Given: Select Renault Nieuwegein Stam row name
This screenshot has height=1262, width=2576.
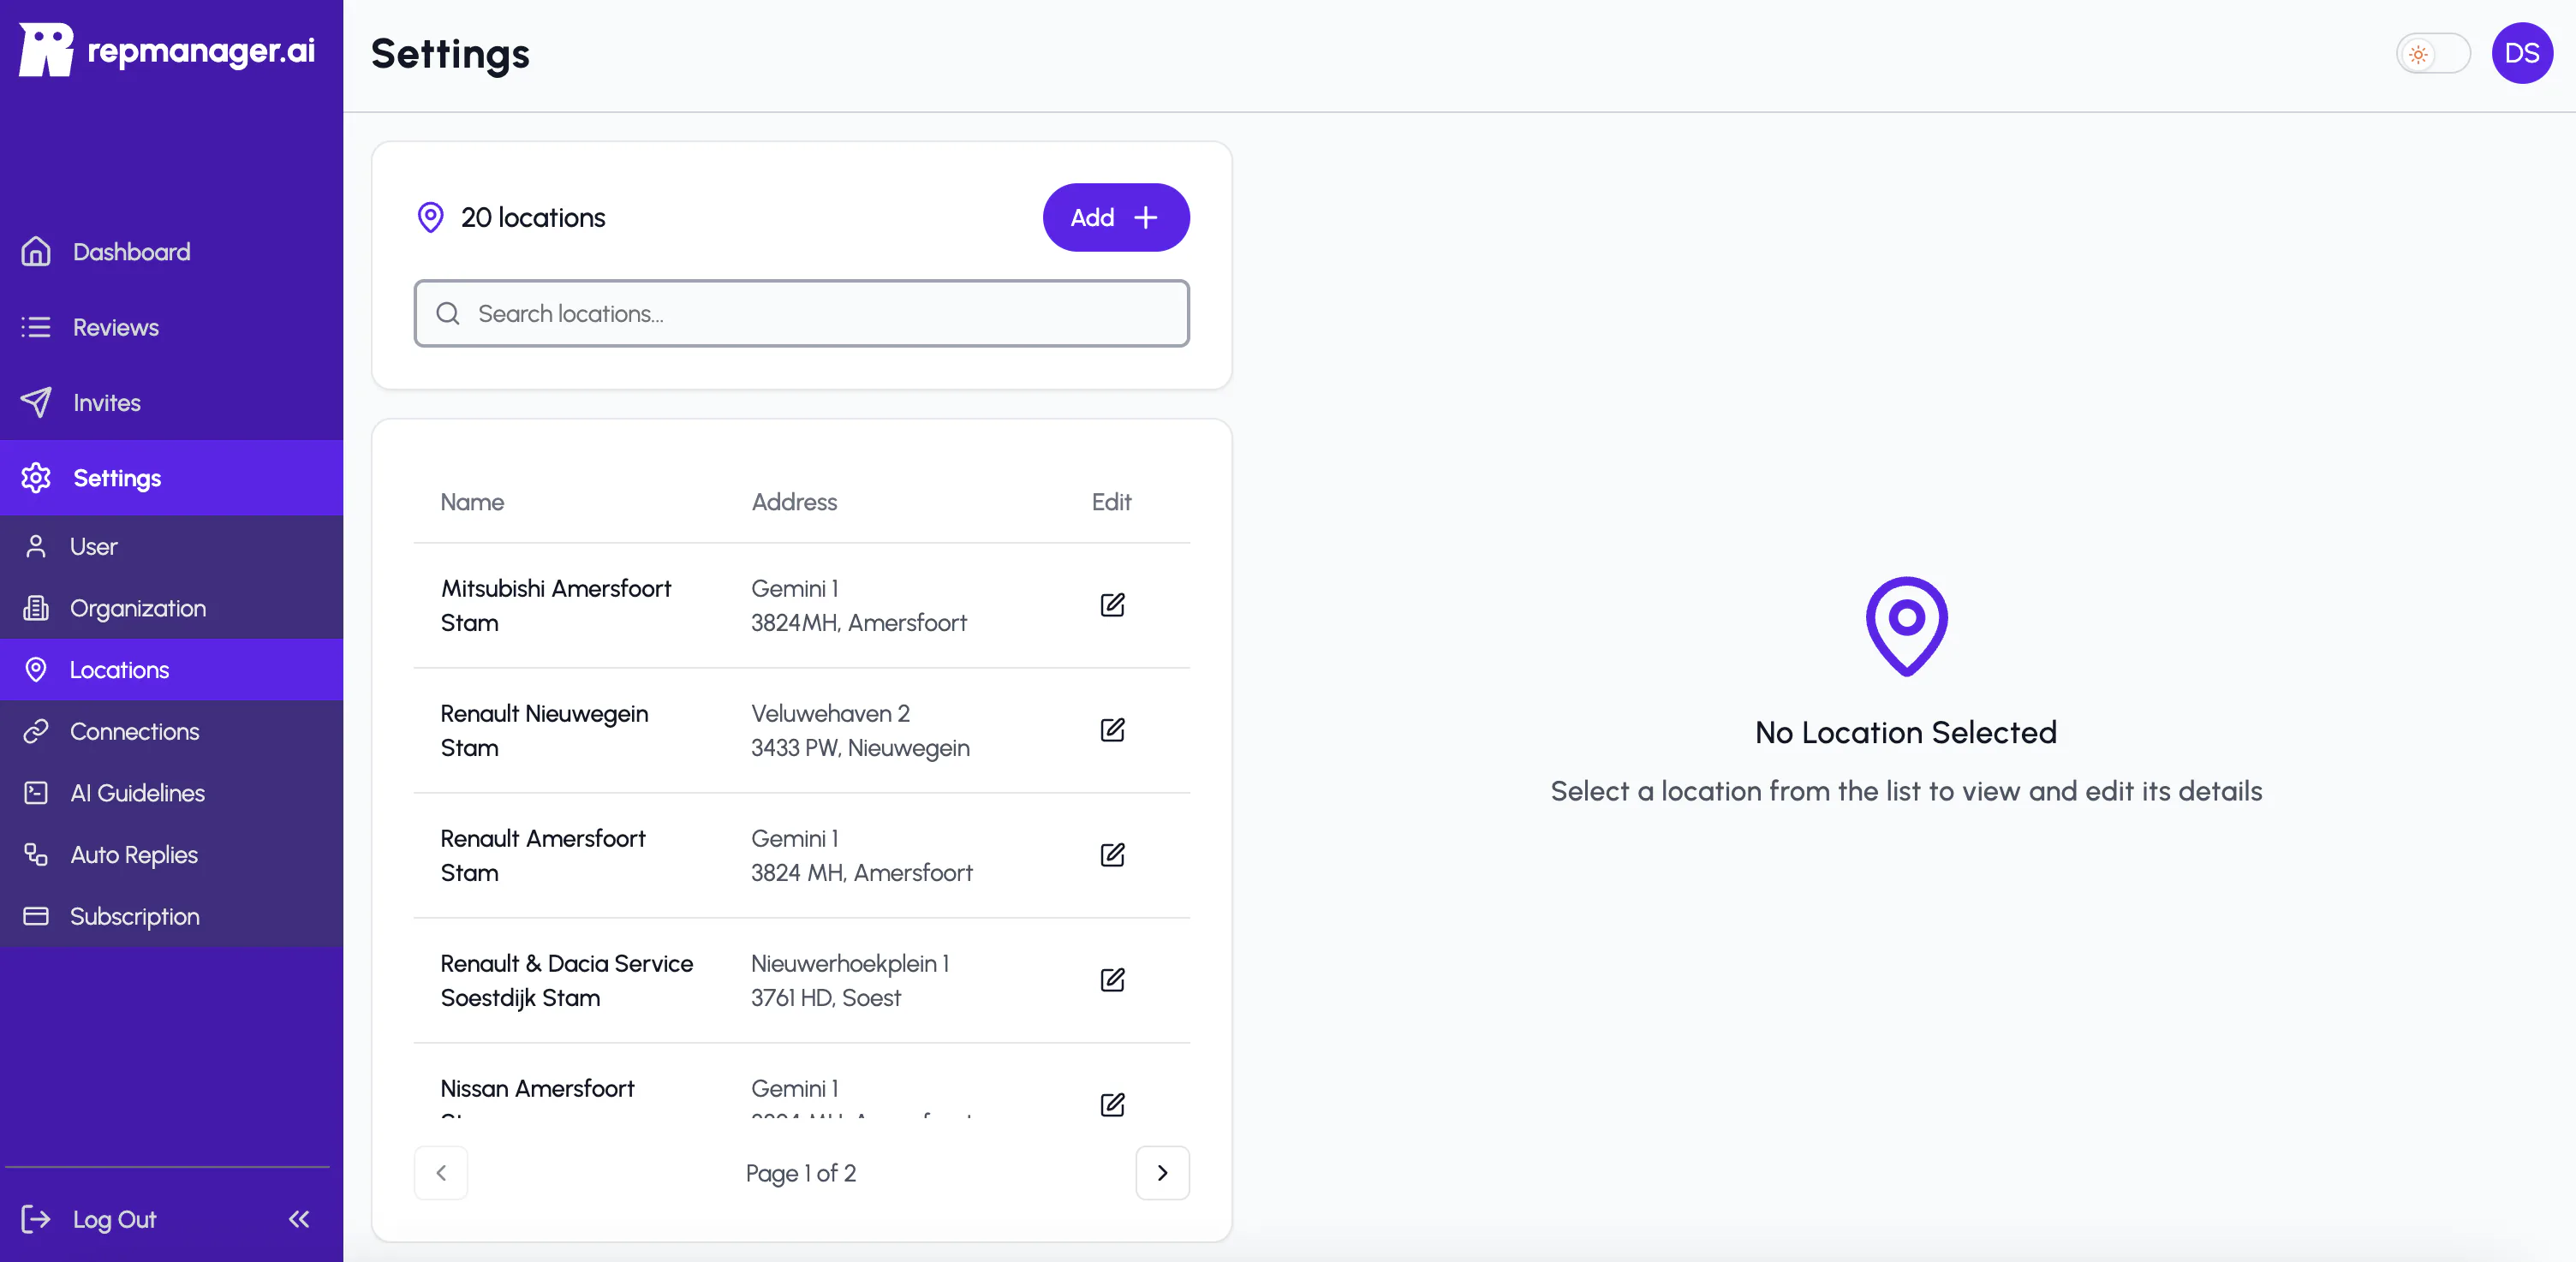Looking at the screenshot, I should point(545,731).
